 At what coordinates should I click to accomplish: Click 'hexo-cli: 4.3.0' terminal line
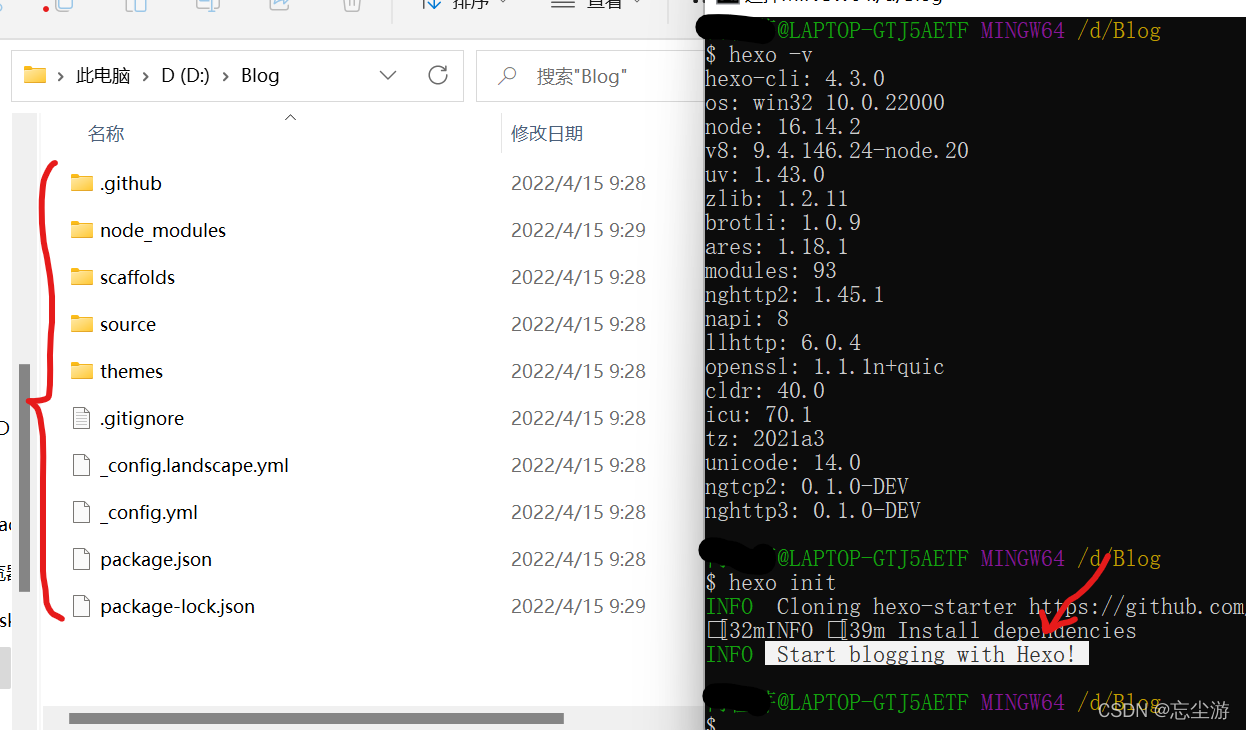point(795,79)
